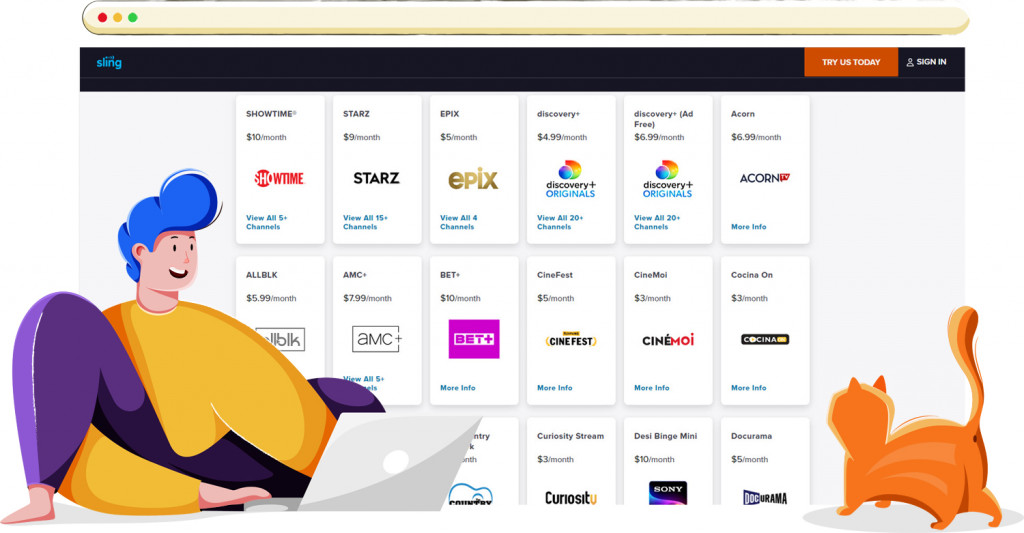Click the CinéMoi logo

(668, 340)
